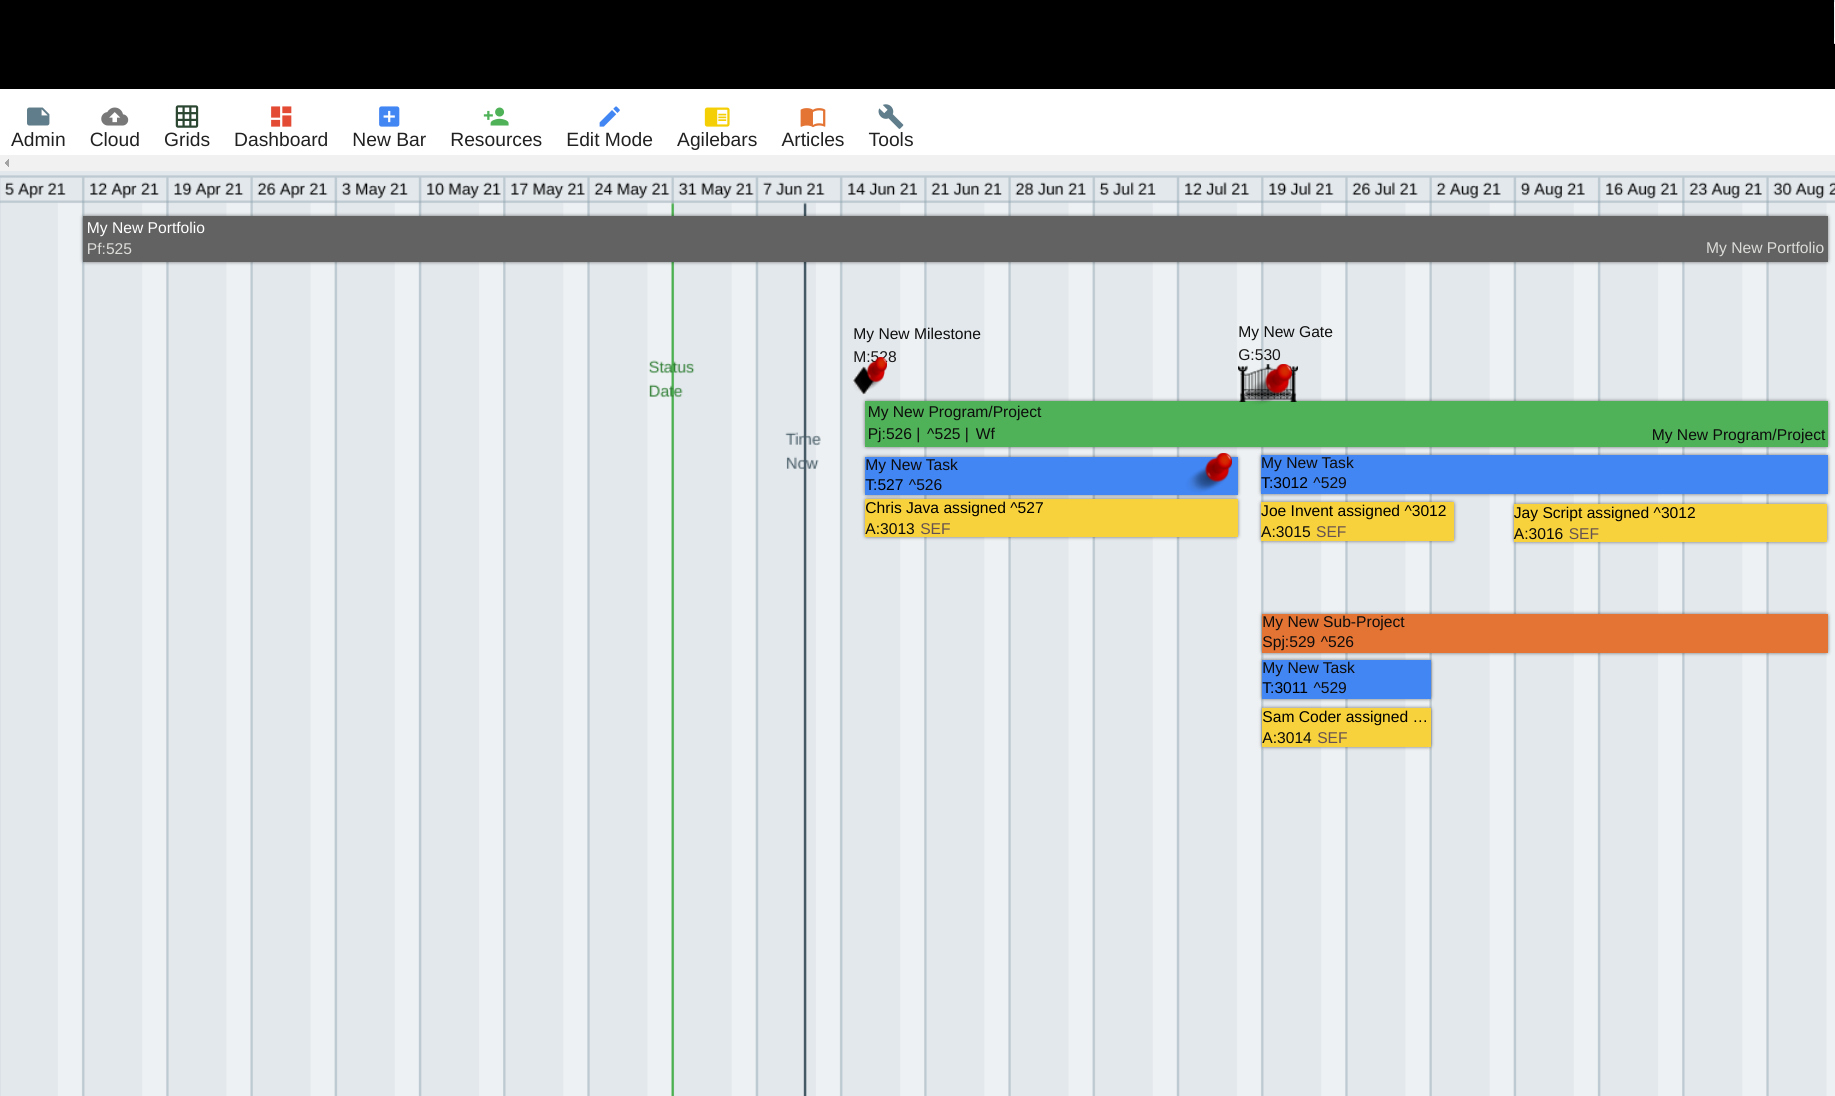This screenshot has width=1835, height=1096.
Task: Select the grey My New Portfolio bar
Action: coord(900,239)
